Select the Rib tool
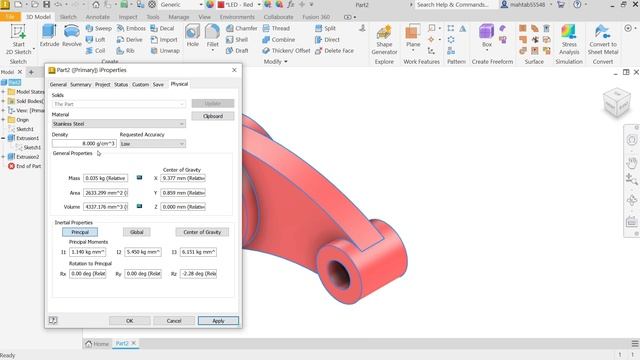Viewport: 640px width, 360px height. tap(125, 51)
